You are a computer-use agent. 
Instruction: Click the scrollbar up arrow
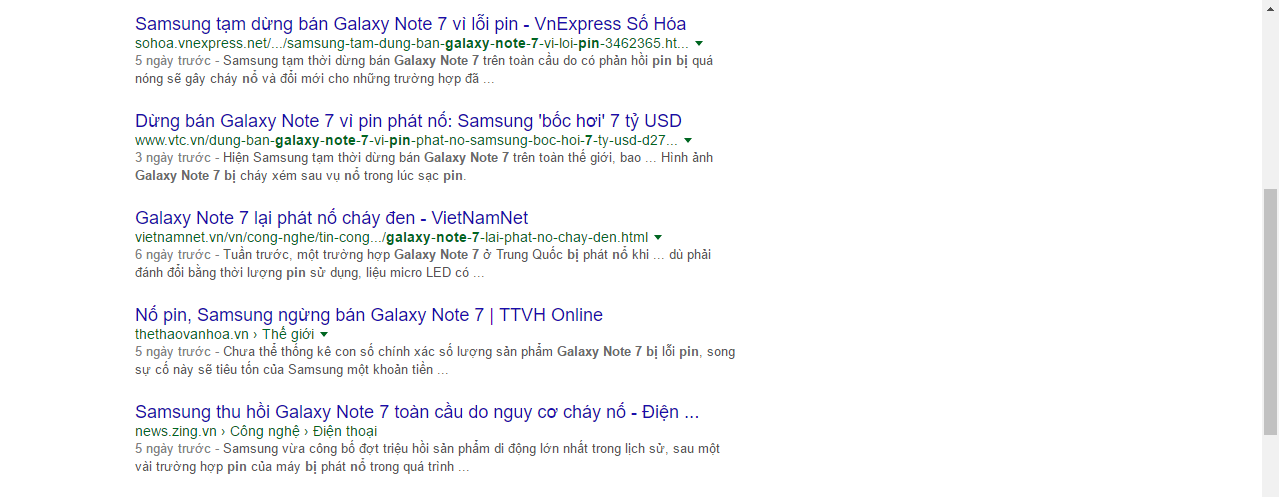pyautogui.click(x=1270, y=8)
